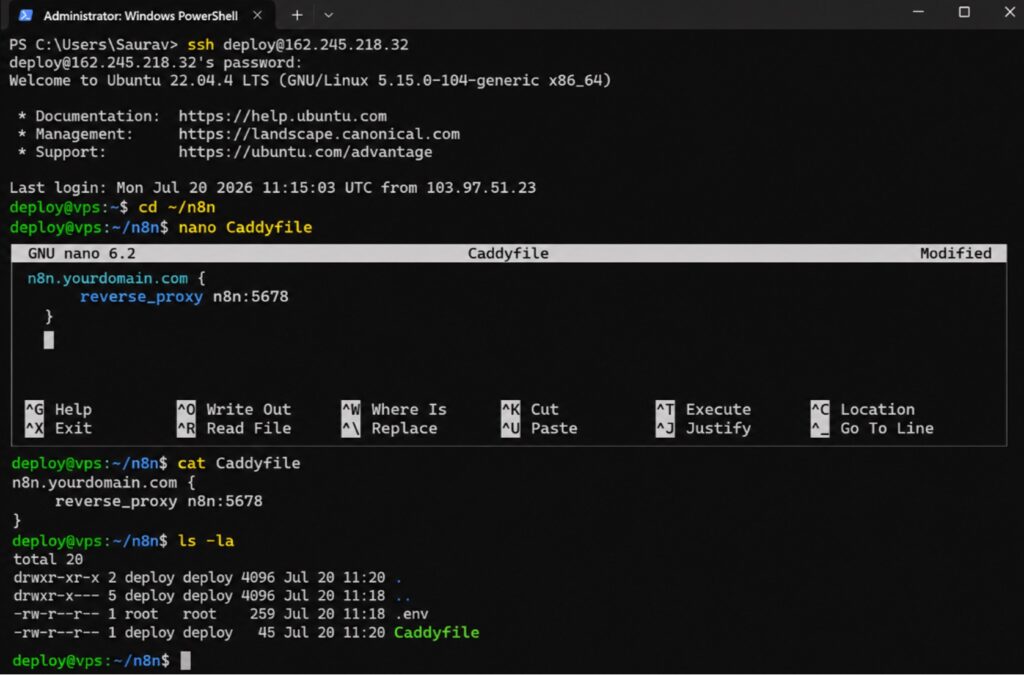Click the ^K Cut shortcut
The width and height of the screenshot is (1024, 675).
[530, 409]
